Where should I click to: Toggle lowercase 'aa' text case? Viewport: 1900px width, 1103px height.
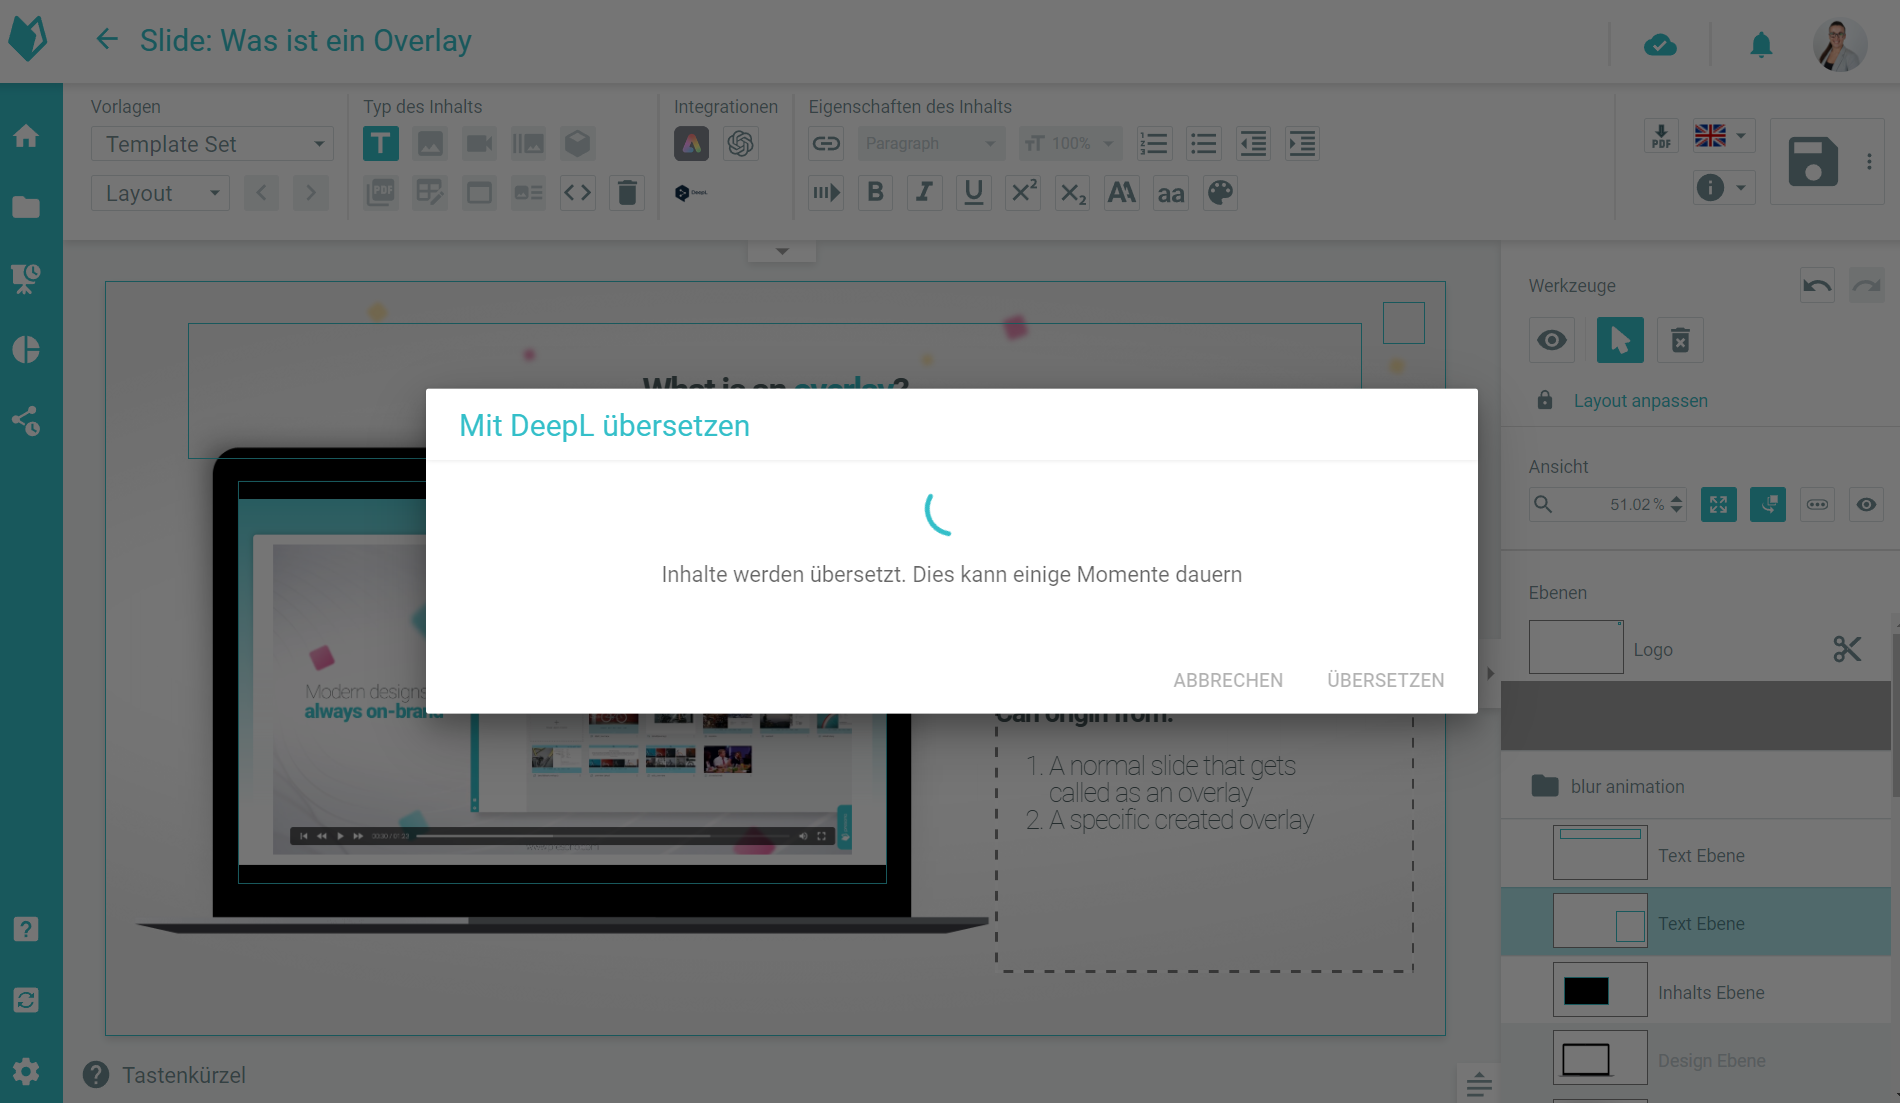(x=1170, y=193)
